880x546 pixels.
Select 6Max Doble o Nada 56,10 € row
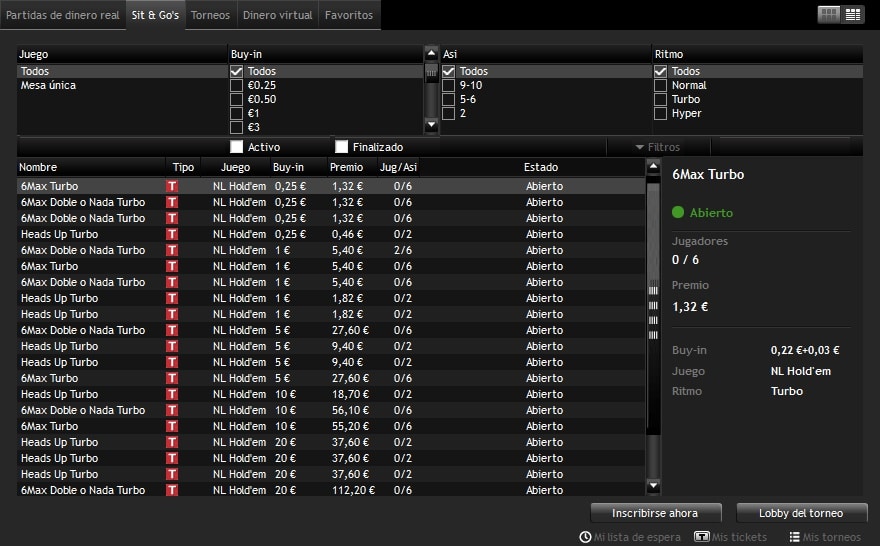pyautogui.click(x=331, y=410)
